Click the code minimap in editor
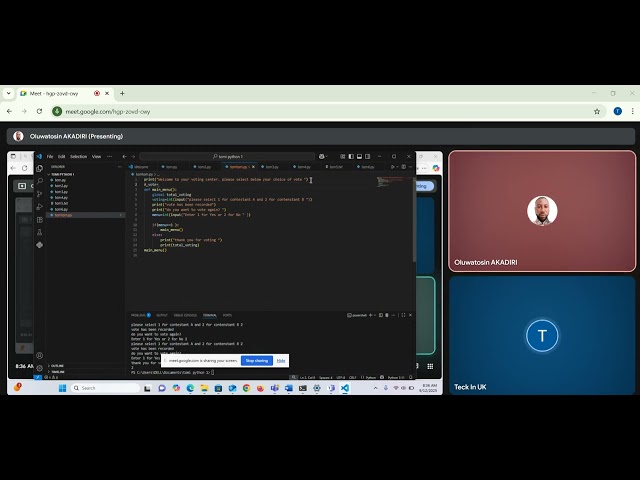The image size is (640, 480). point(394,182)
